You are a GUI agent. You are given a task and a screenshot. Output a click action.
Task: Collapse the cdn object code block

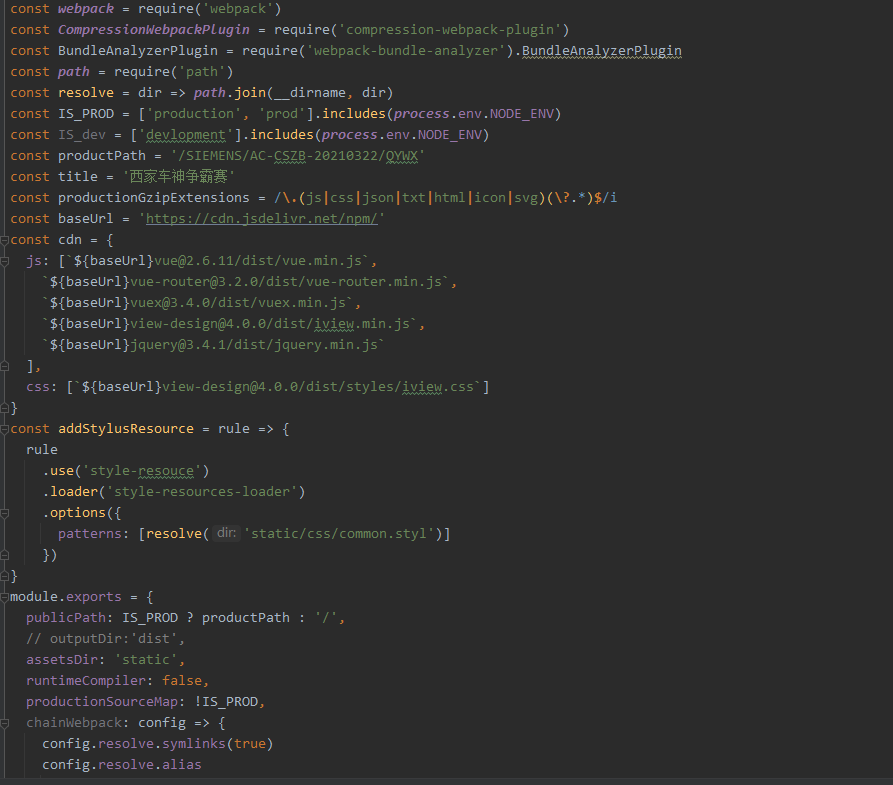coord(4,239)
